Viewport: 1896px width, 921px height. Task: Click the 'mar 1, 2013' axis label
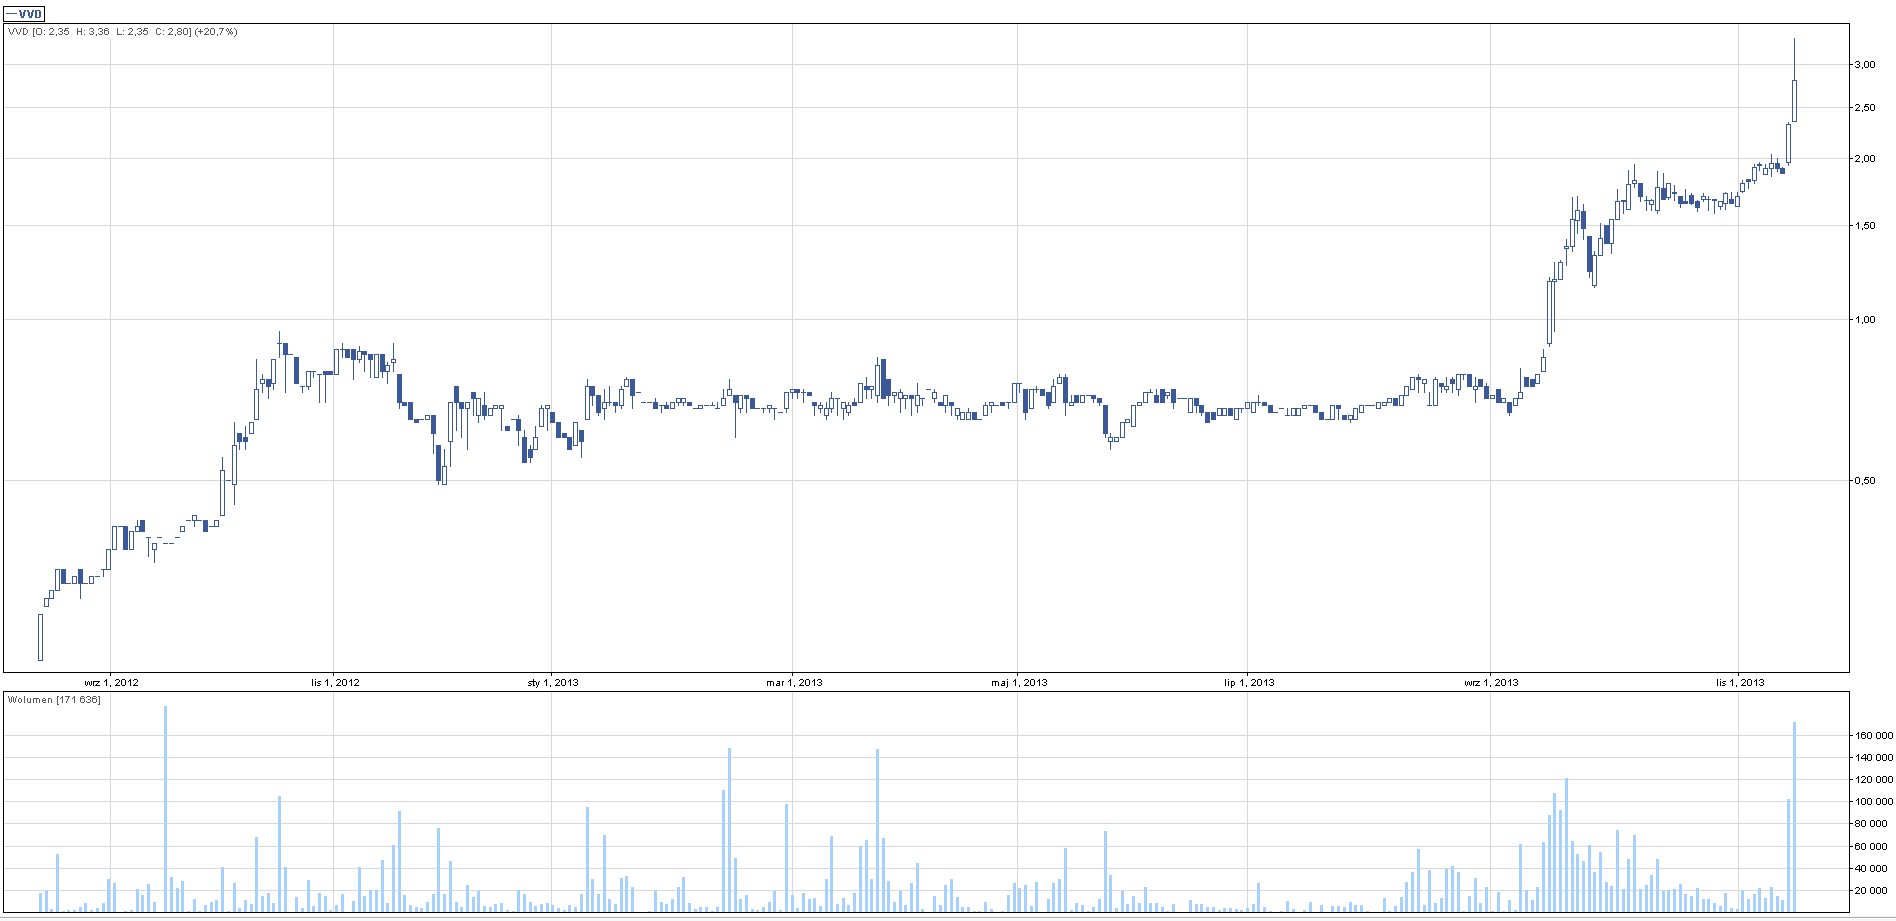click(794, 683)
